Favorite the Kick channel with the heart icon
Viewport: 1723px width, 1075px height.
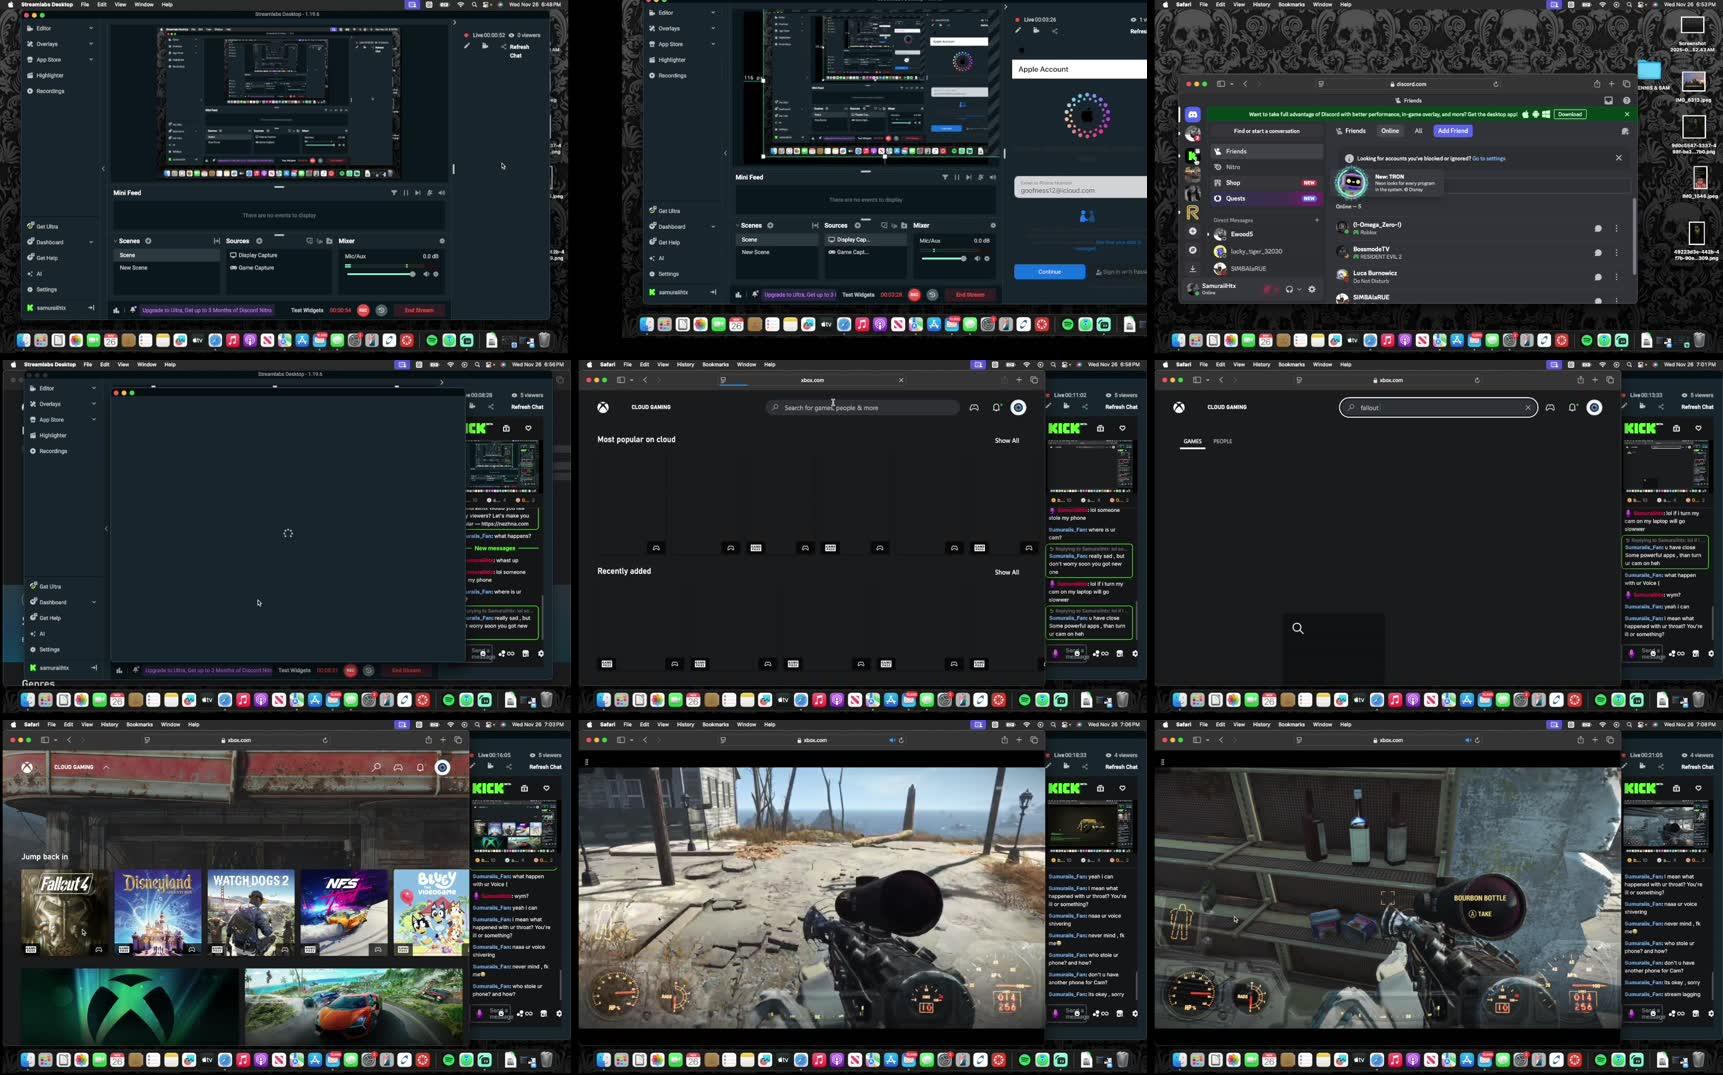pyautogui.click(x=1122, y=427)
